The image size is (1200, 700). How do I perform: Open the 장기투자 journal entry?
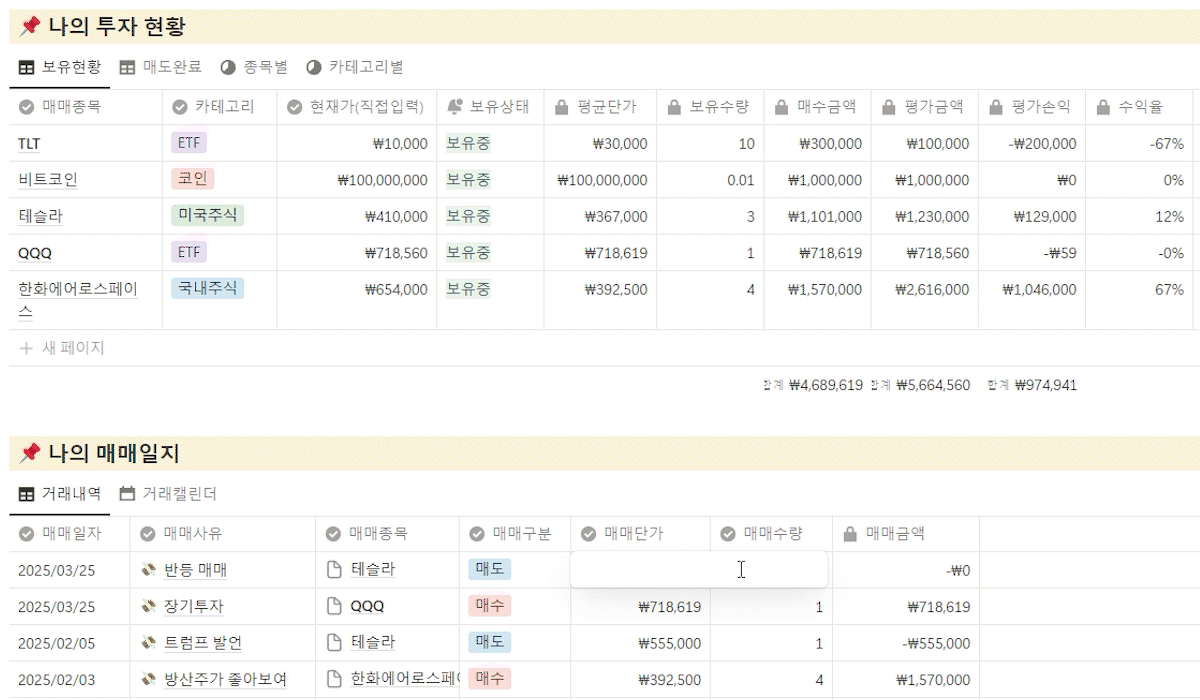[194, 606]
